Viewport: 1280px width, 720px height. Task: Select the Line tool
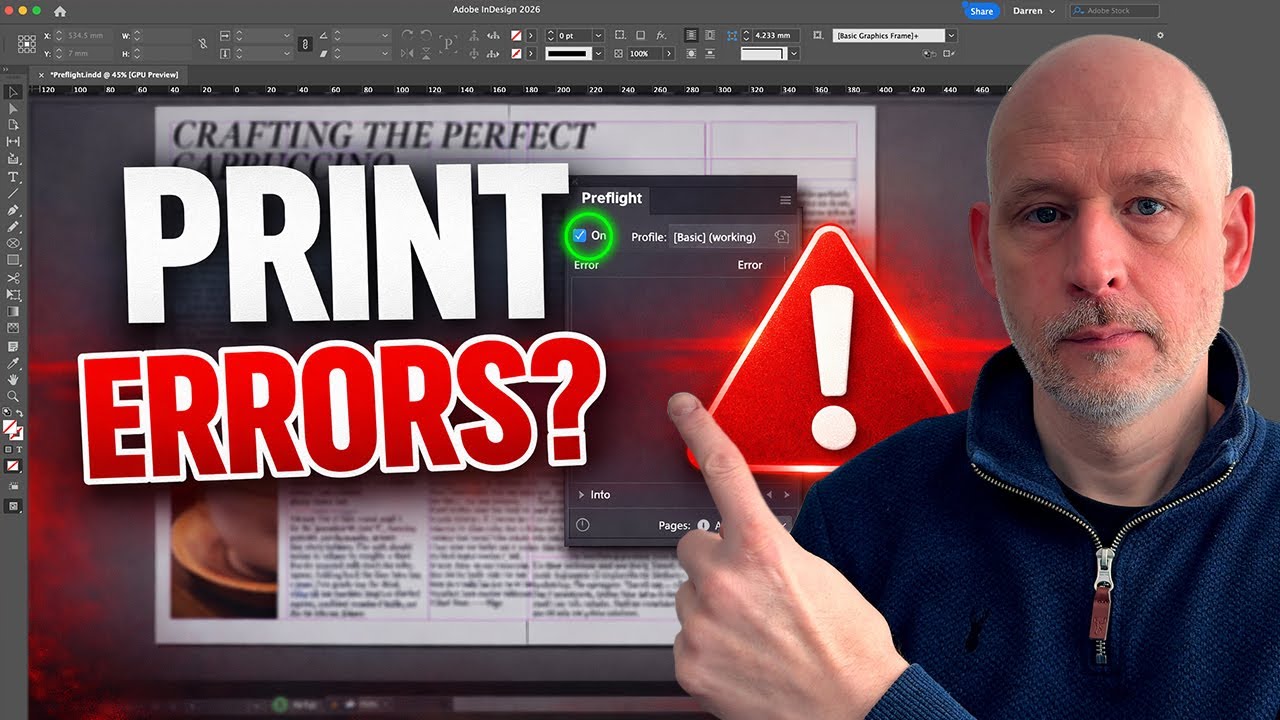[13, 193]
